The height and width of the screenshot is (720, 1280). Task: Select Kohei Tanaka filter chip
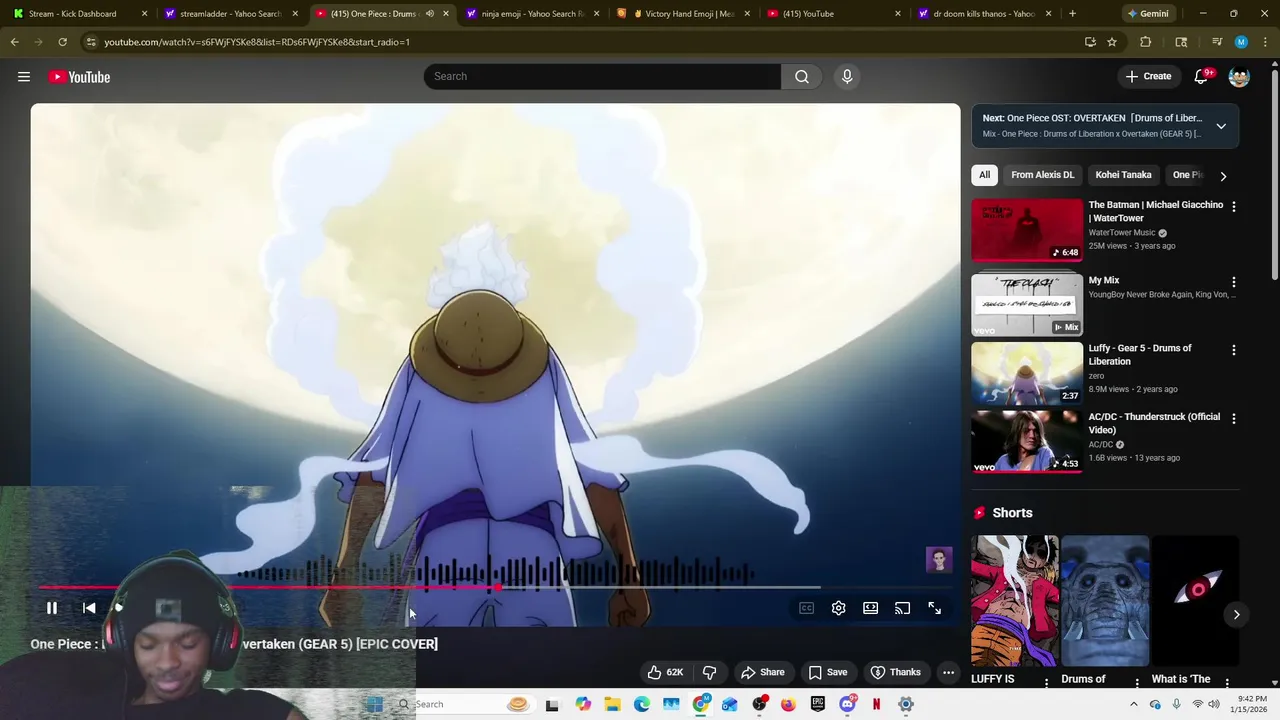[x=1123, y=175]
